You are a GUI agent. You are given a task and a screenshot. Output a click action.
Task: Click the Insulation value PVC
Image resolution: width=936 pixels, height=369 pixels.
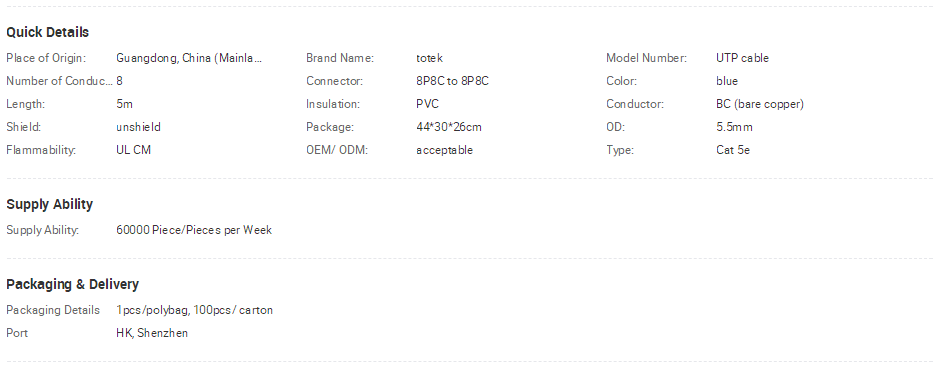tap(427, 104)
